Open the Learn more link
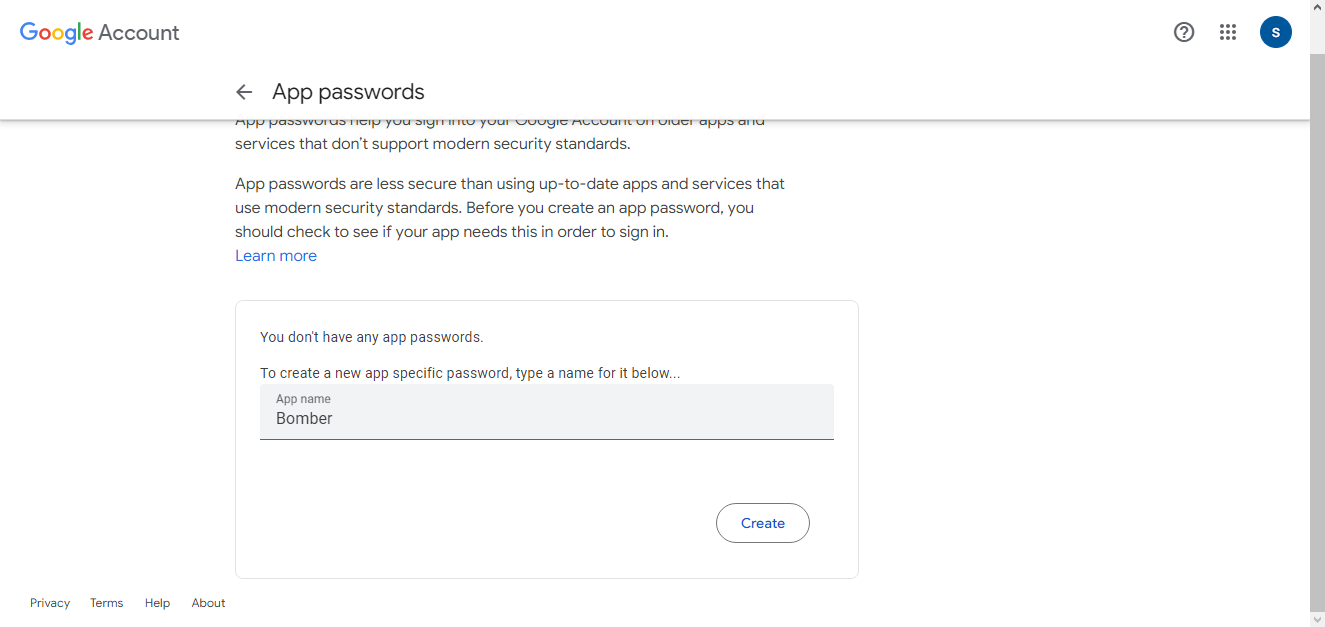 pyautogui.click(x=276, y=256)
